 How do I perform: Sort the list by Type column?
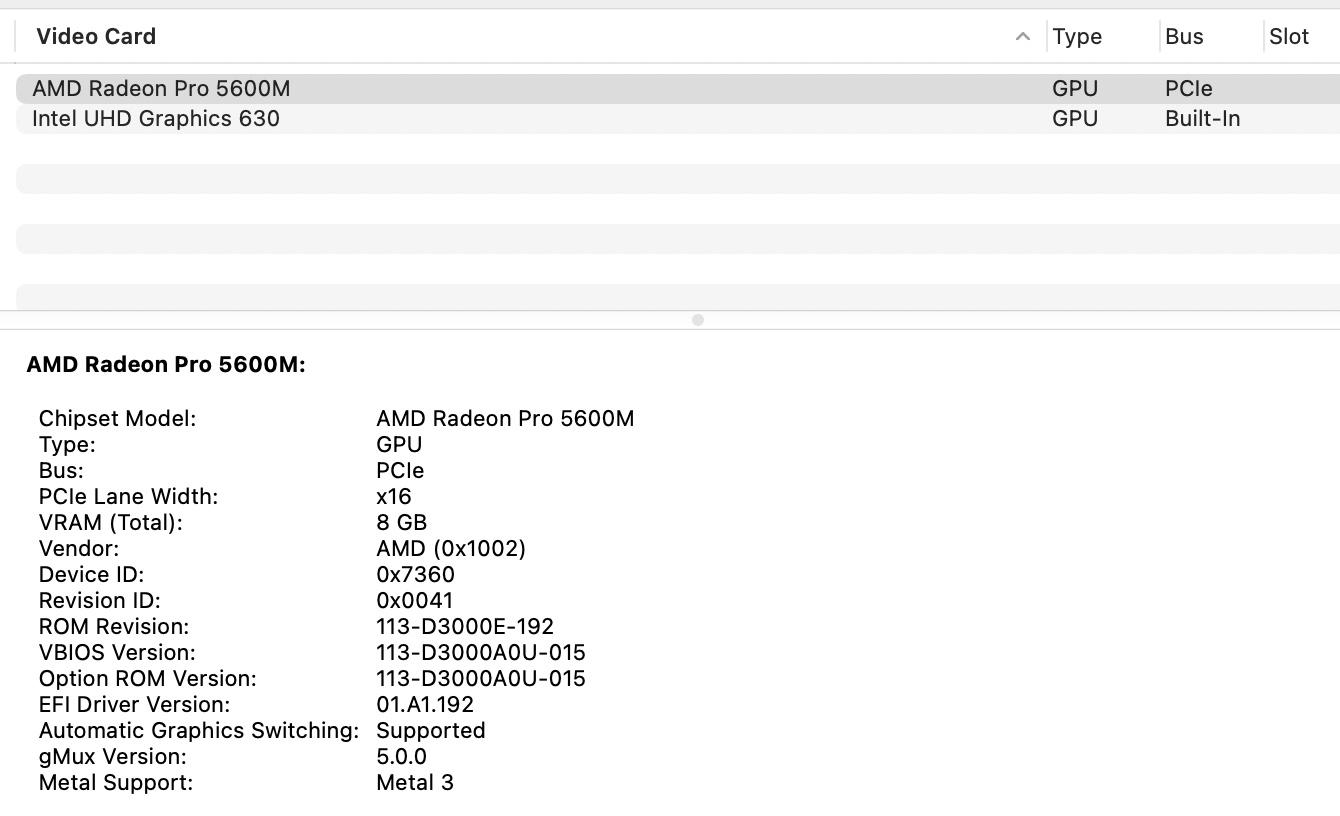pos(1077,37)
